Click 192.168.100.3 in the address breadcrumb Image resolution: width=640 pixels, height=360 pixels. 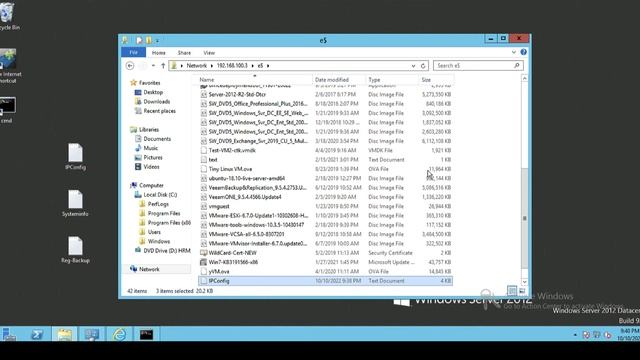point(232,65)
